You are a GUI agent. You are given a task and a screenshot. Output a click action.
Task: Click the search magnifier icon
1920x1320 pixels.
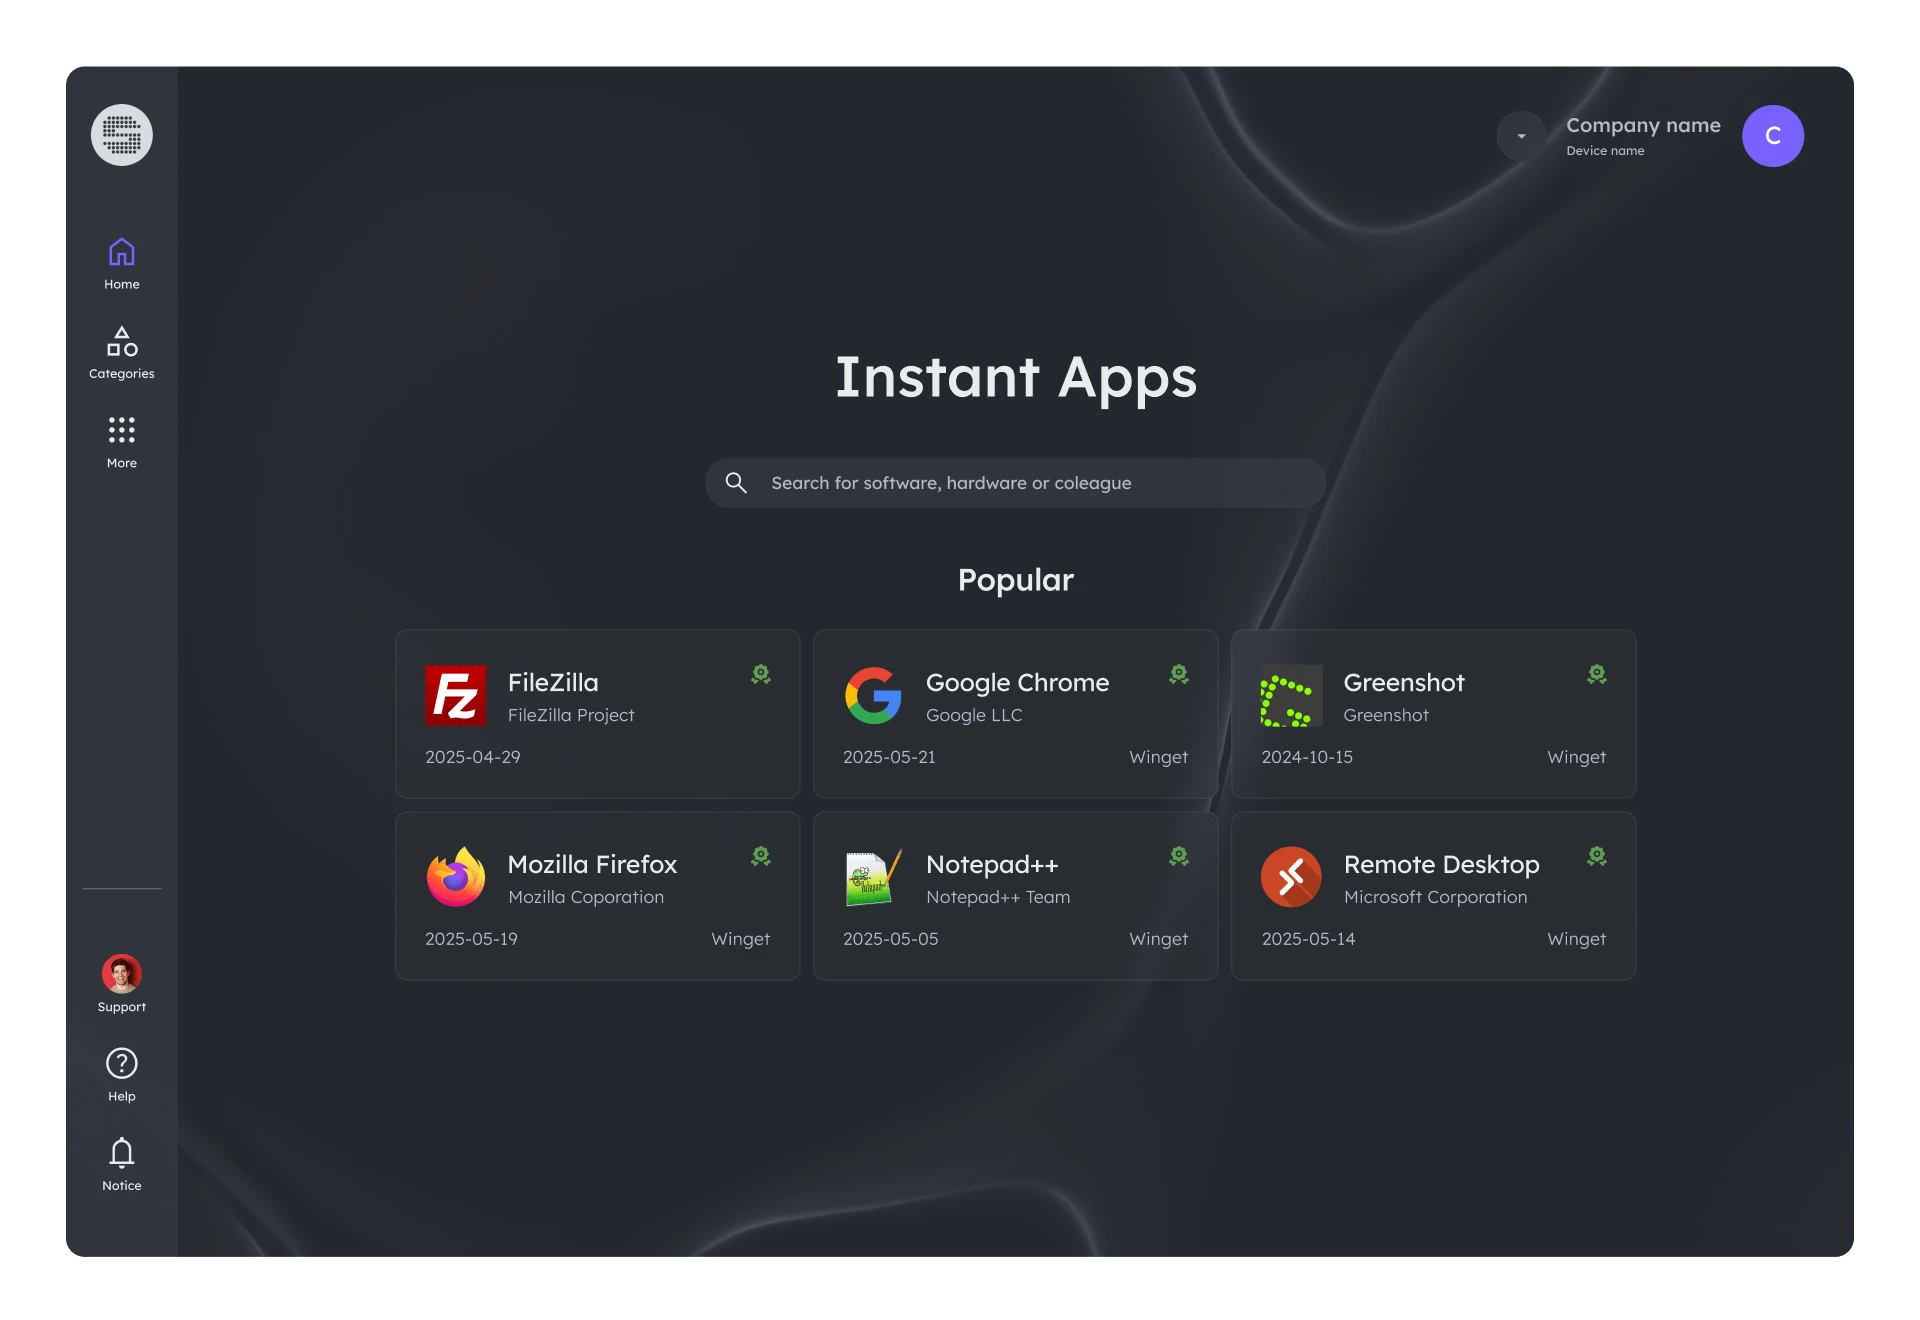736,483
